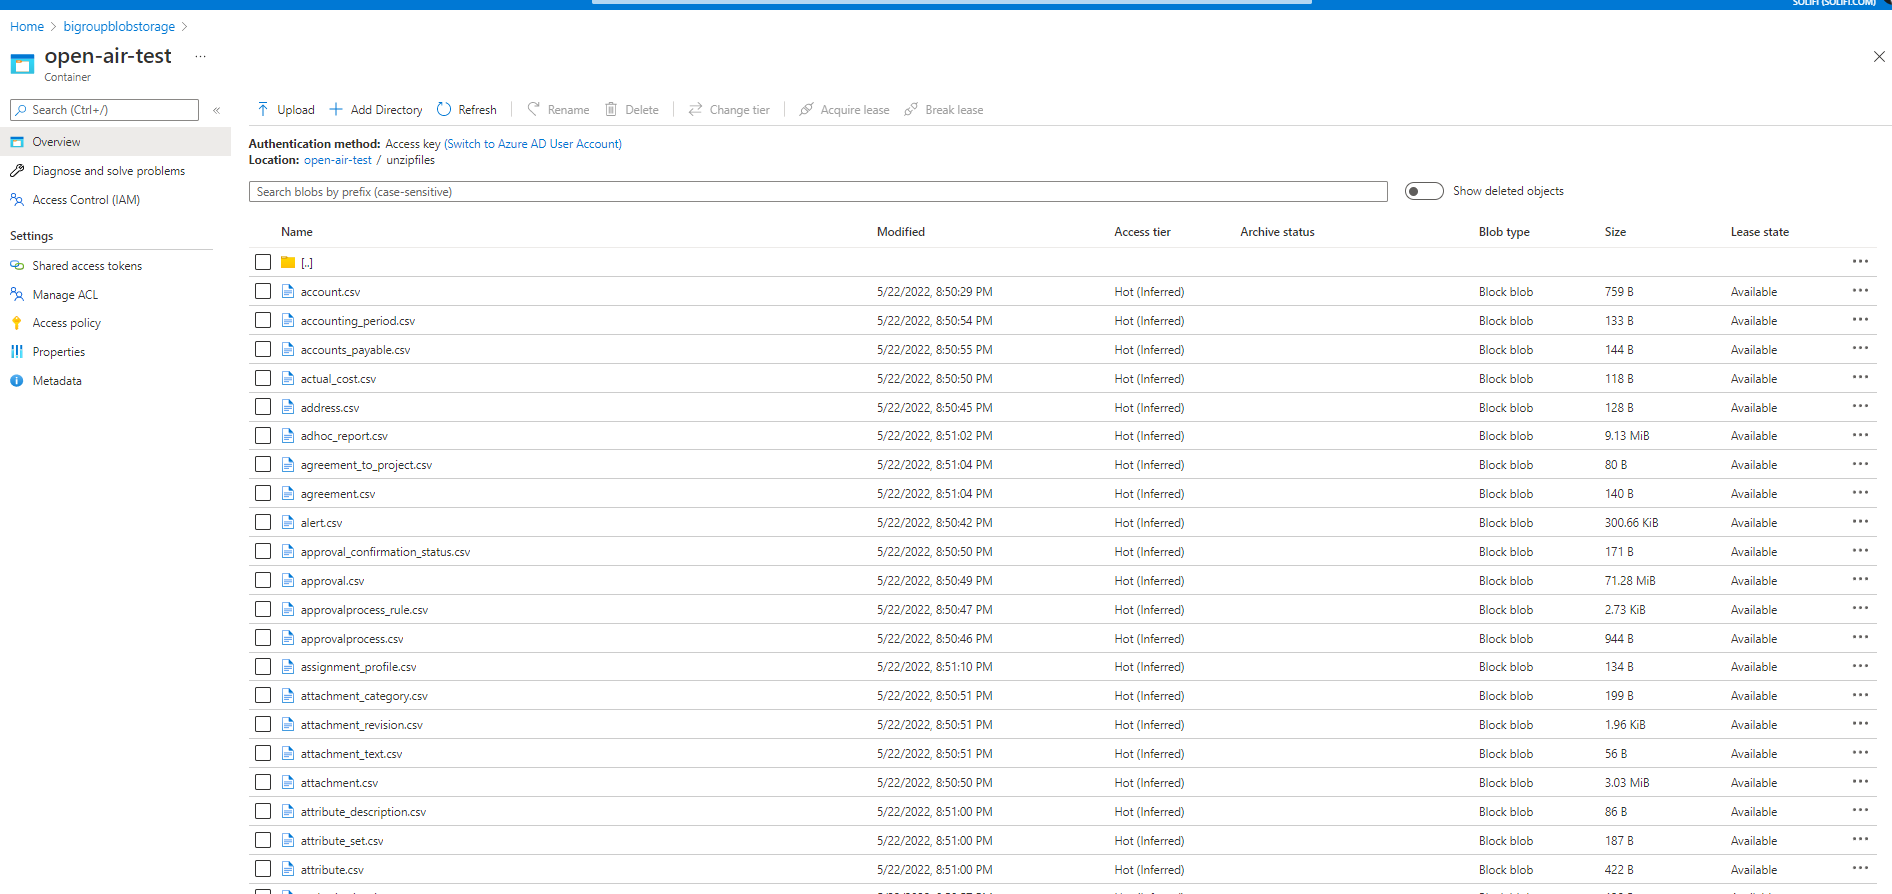Open the context menu (...) for alert.csv
1892x894 pixels.
[1860, 522]
